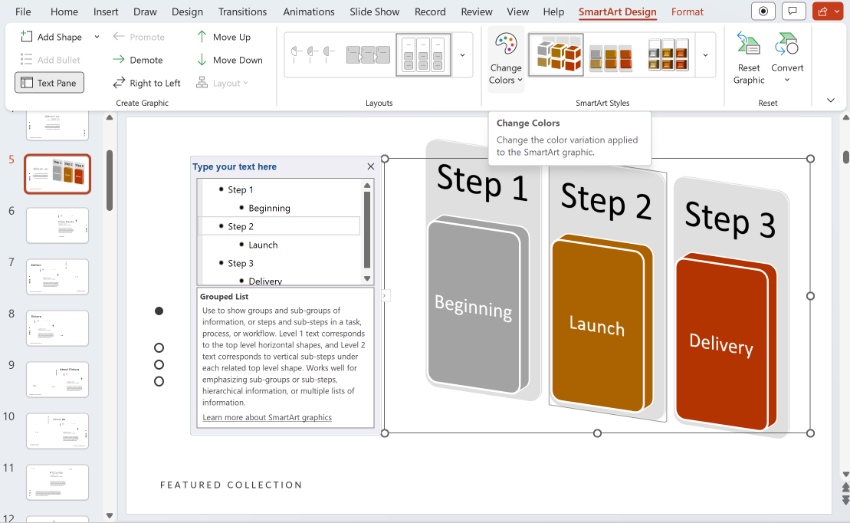Select 'Step 2' line in the text pane
Screen dimensions: 850x523
pyautogui.click(x=280, y=226)
